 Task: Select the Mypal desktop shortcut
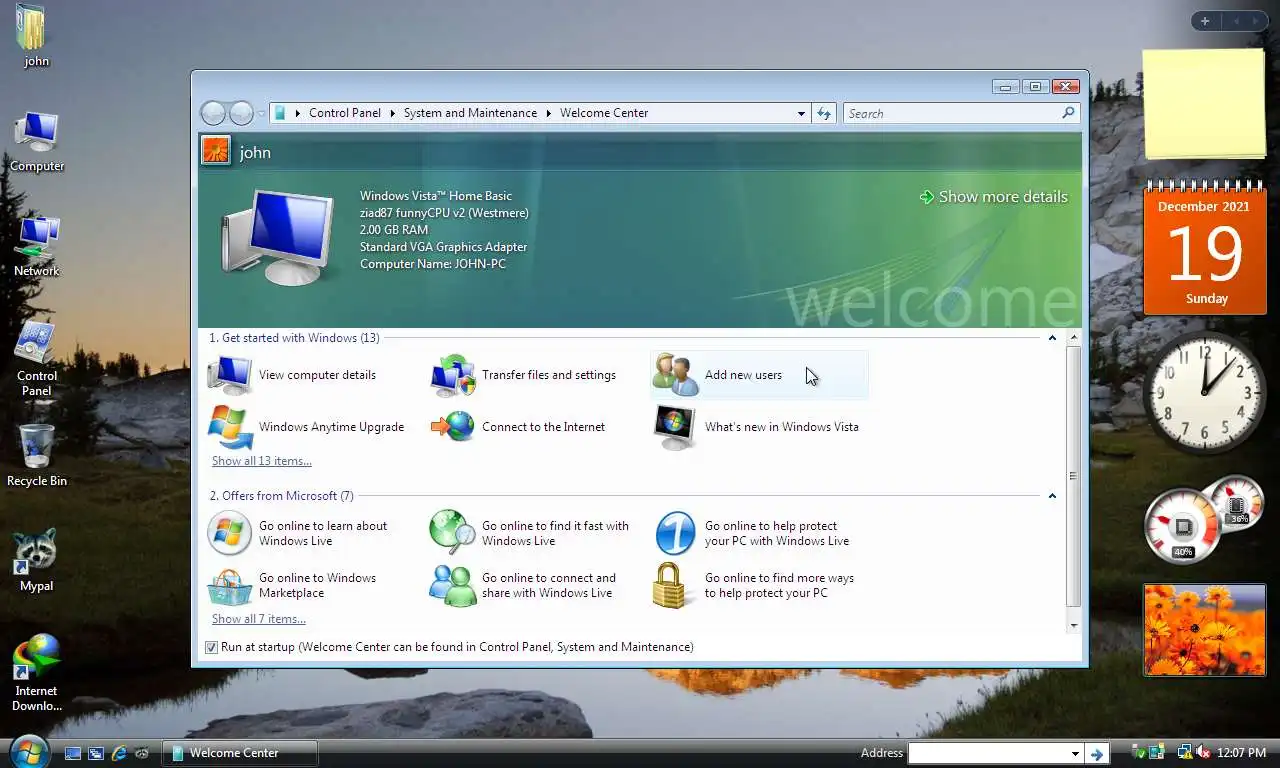click(x=37, y=561)
